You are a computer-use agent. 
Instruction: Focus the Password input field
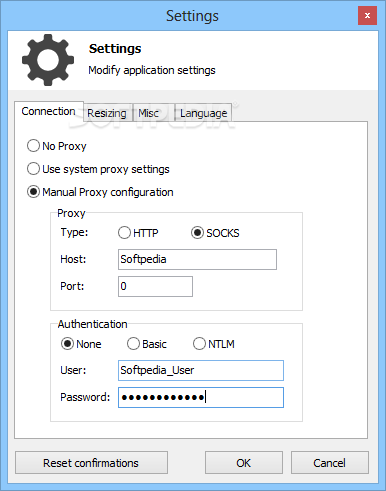click(201, 397)
